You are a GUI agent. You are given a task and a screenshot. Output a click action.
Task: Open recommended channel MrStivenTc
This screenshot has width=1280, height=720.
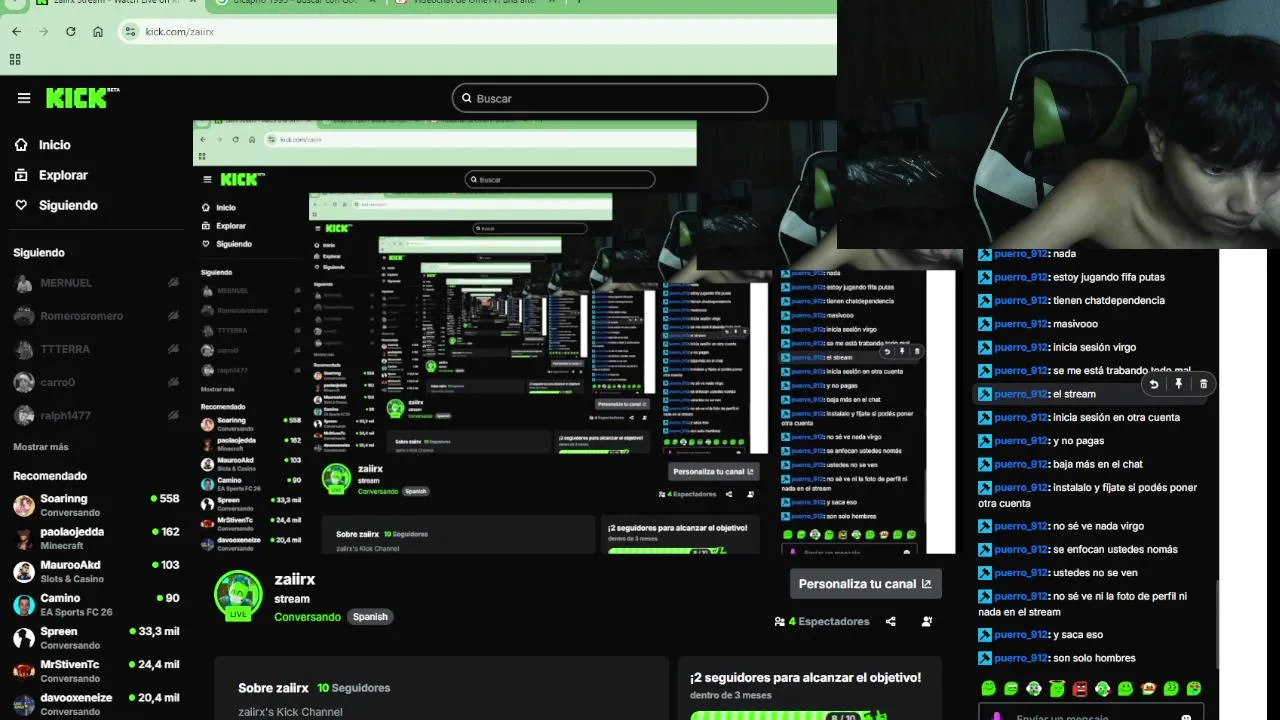pyautogui.click(x=96, y=670)
